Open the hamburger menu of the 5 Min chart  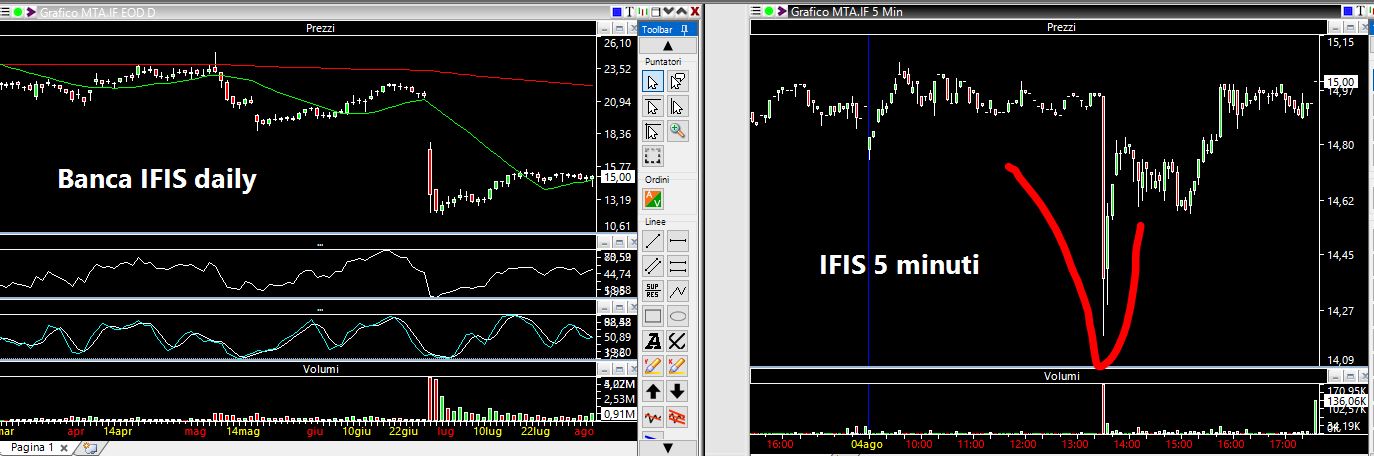(x=755, y=11)
